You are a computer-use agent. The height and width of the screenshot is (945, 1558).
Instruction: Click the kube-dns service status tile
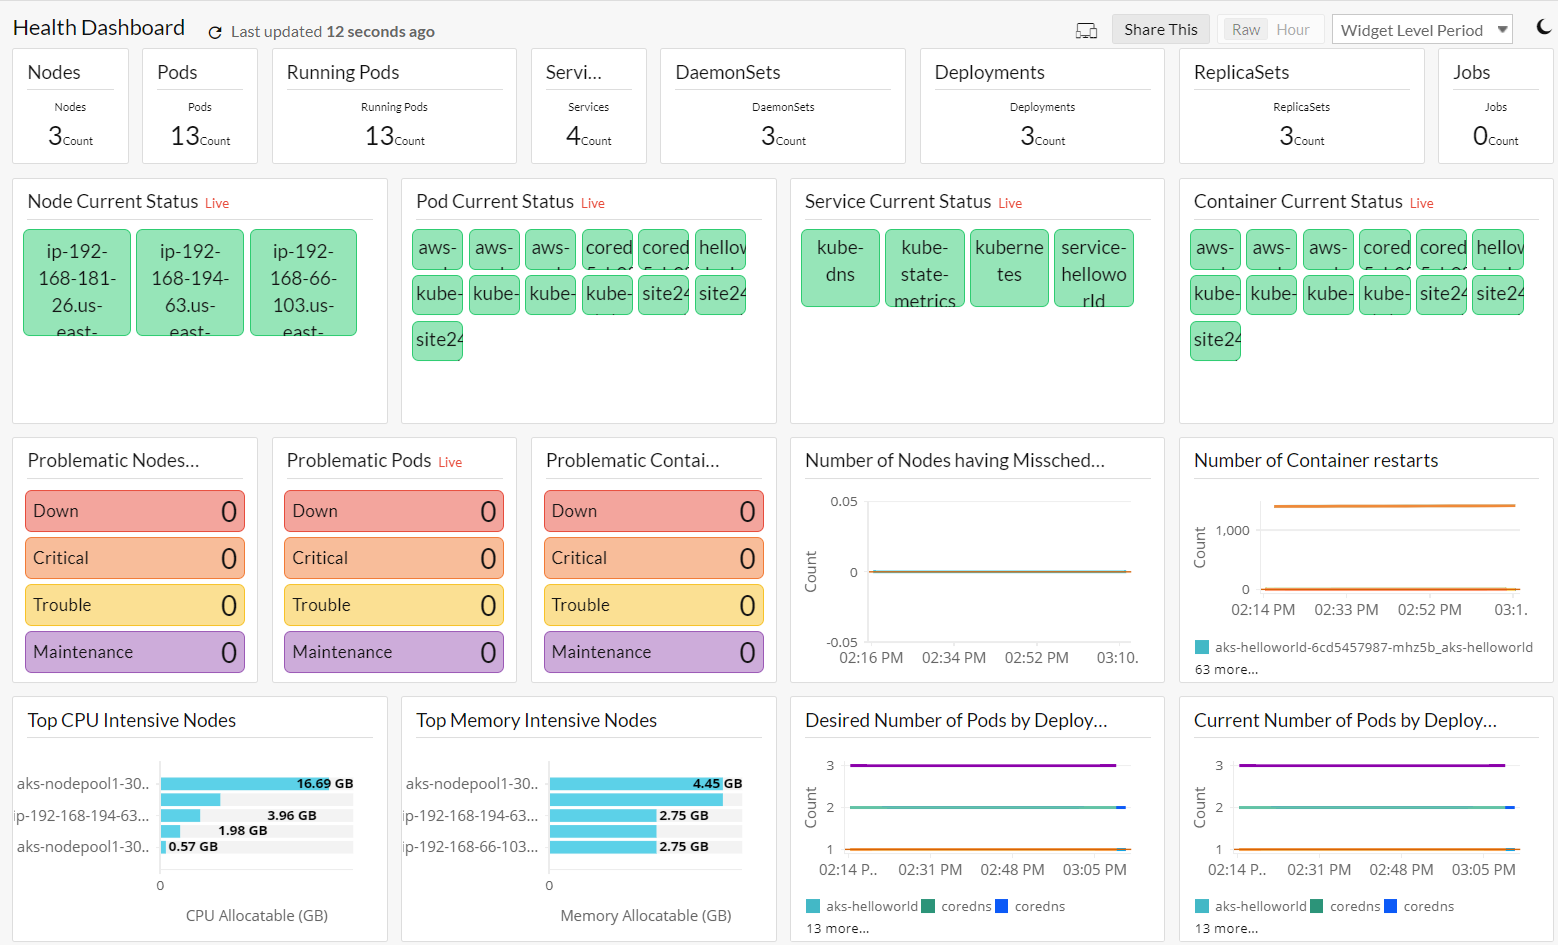point(840,267)
